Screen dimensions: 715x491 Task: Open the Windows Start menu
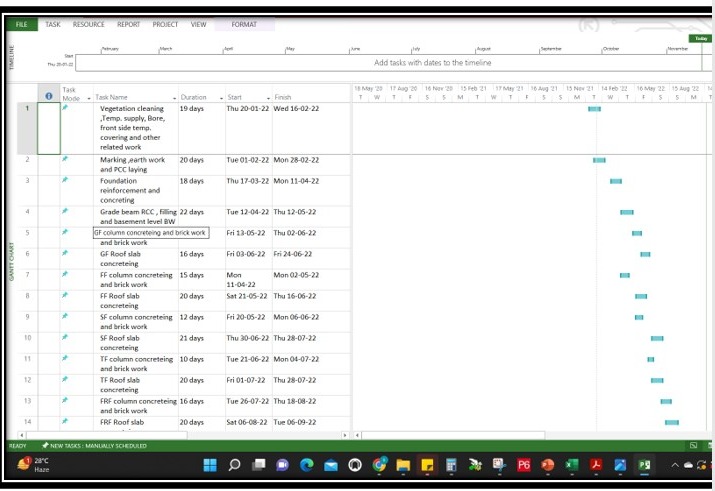coord(210,465)
